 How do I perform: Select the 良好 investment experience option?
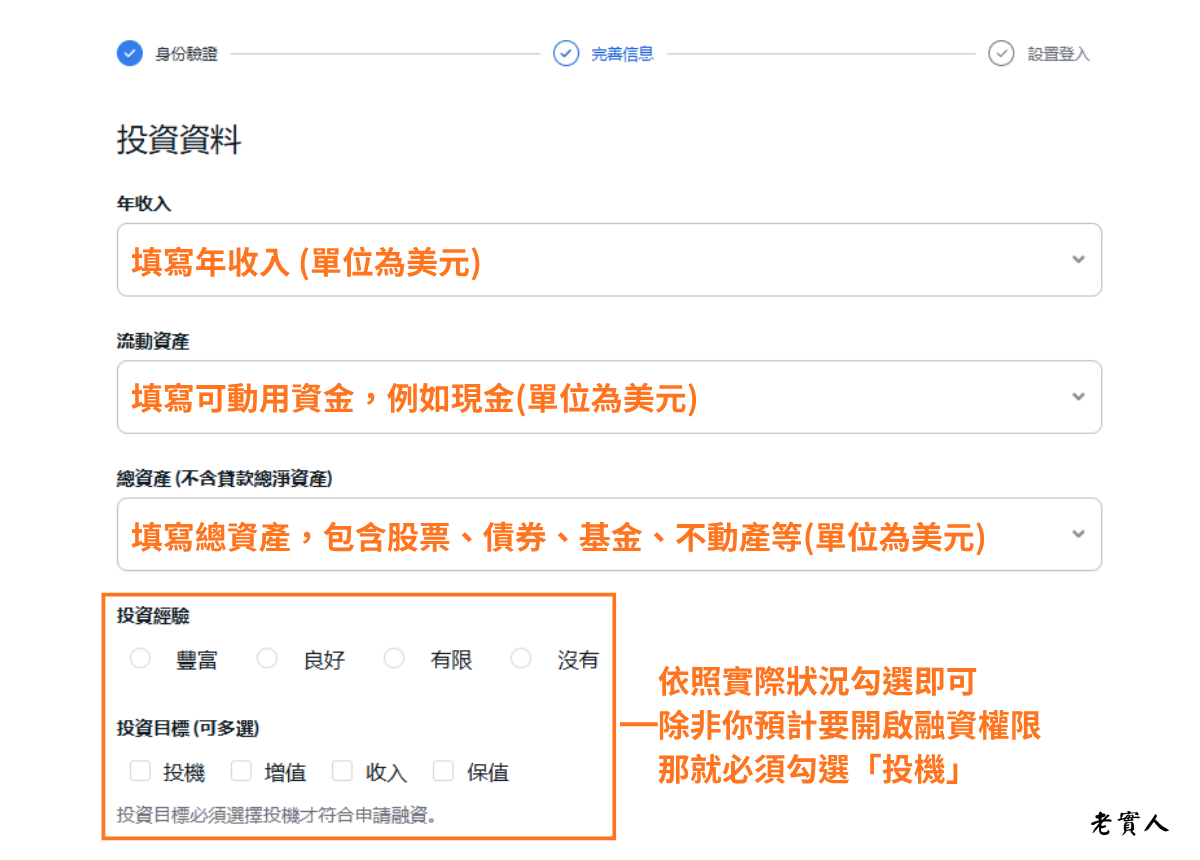point(267,658)
